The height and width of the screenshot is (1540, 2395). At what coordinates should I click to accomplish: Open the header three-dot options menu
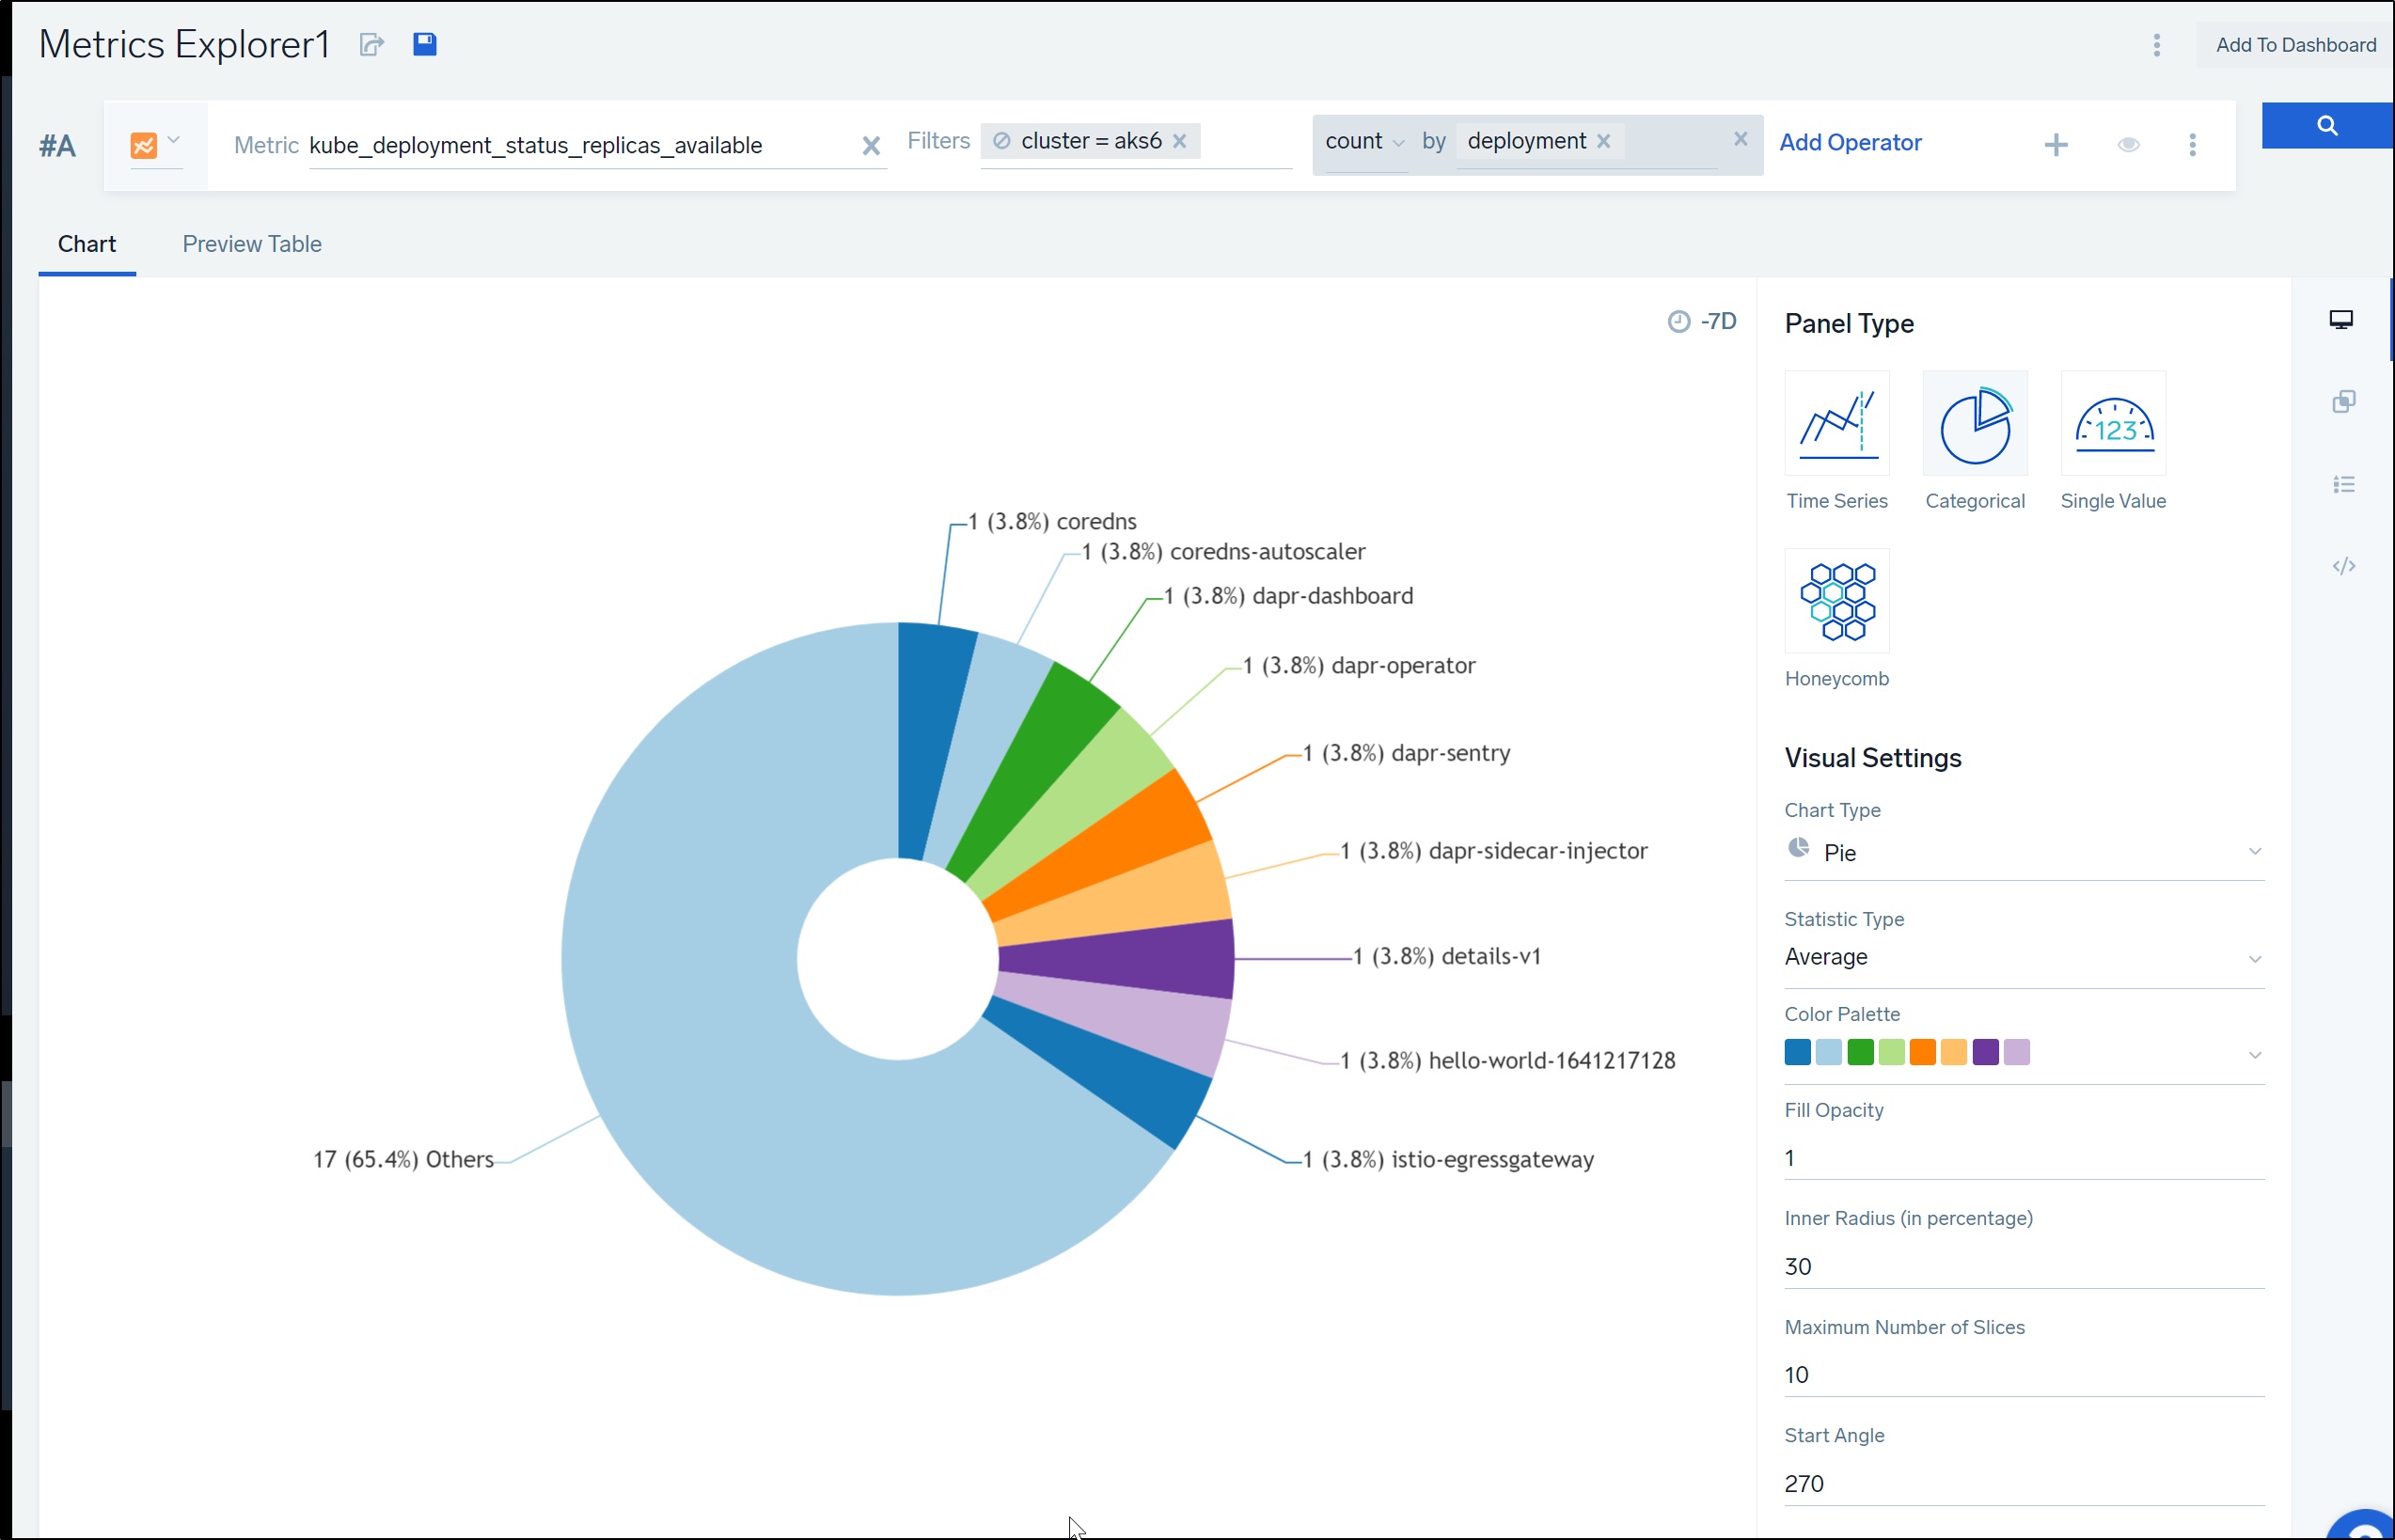pyautogui.click(x=2157, y=45)
